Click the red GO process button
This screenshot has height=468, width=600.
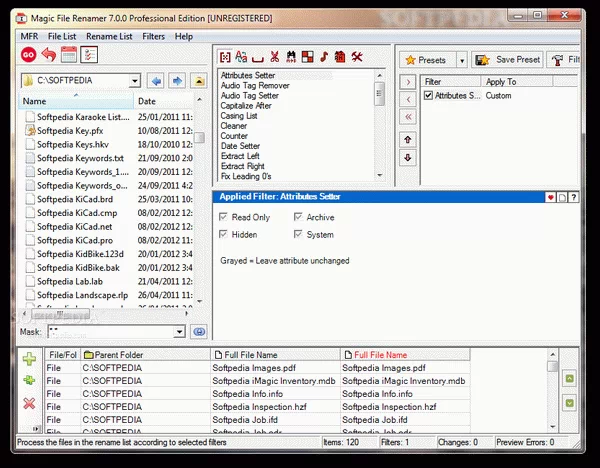[29, 55]
